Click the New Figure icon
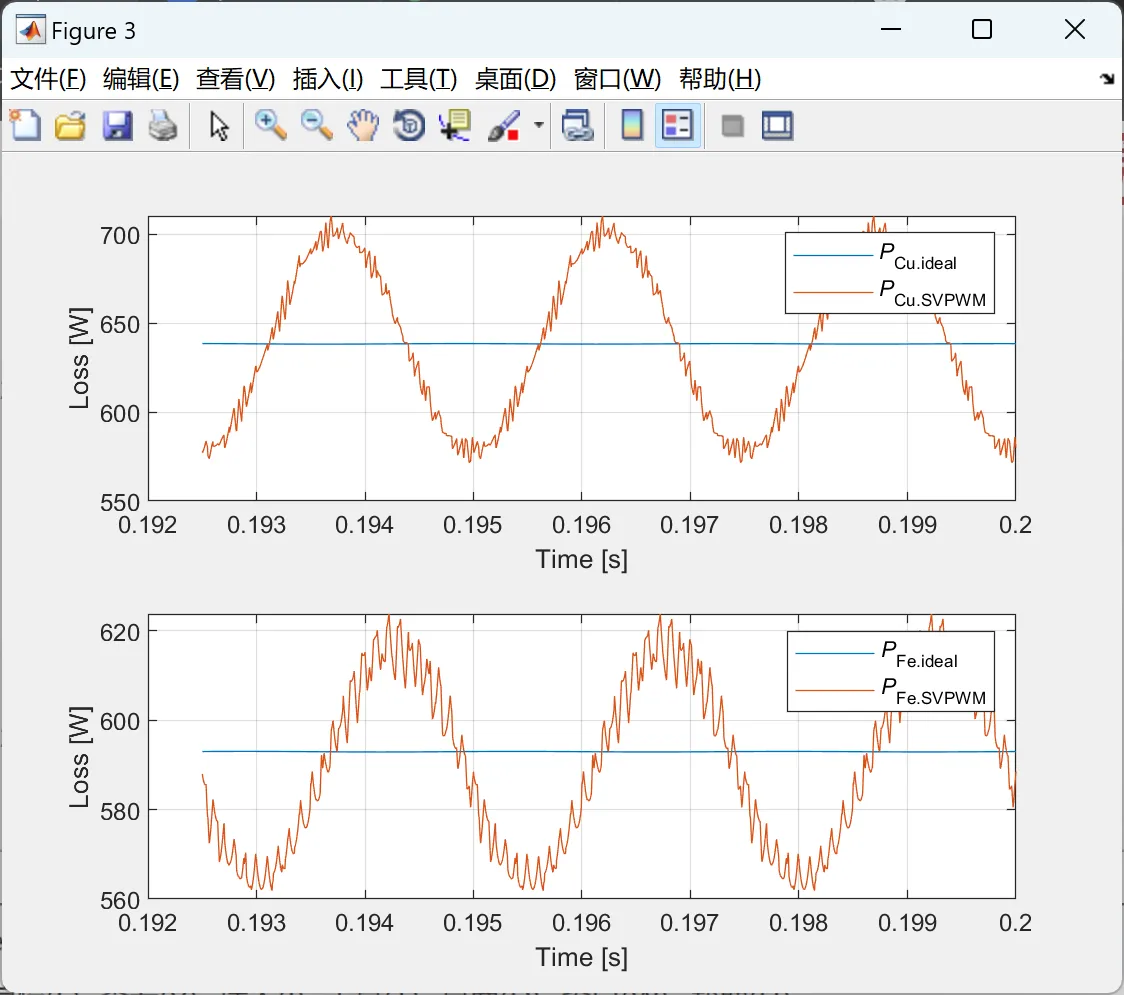Viewport: 1124px width, 995px height. point(26,125)
